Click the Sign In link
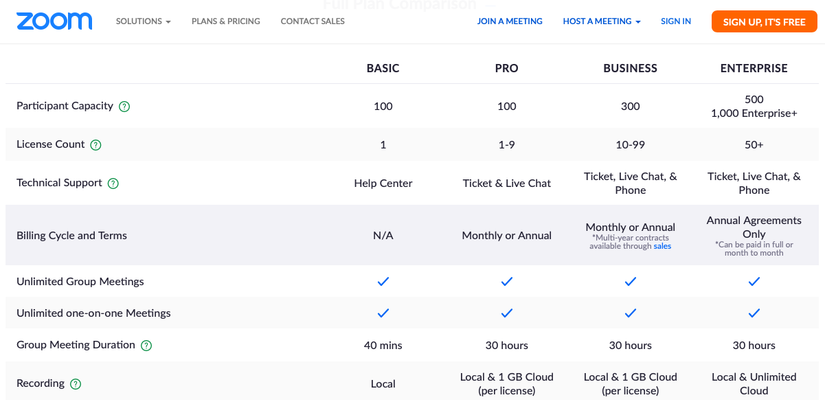Screen dimensions: 825x400 (675, 21)
